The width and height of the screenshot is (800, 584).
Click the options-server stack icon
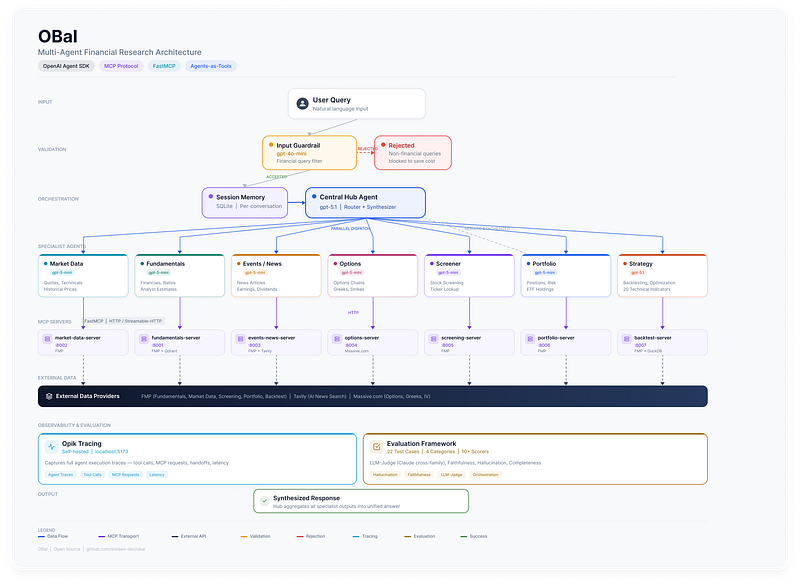(337, 339)
